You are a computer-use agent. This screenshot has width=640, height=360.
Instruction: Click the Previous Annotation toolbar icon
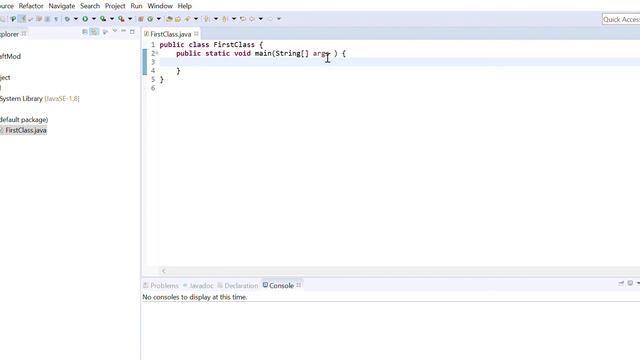coord(225,19)
